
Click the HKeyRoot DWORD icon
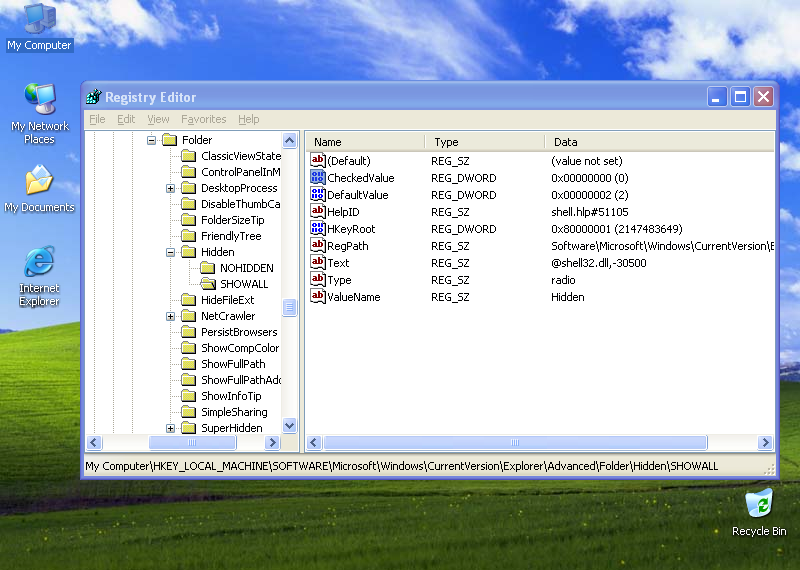(x=317, y=228)
